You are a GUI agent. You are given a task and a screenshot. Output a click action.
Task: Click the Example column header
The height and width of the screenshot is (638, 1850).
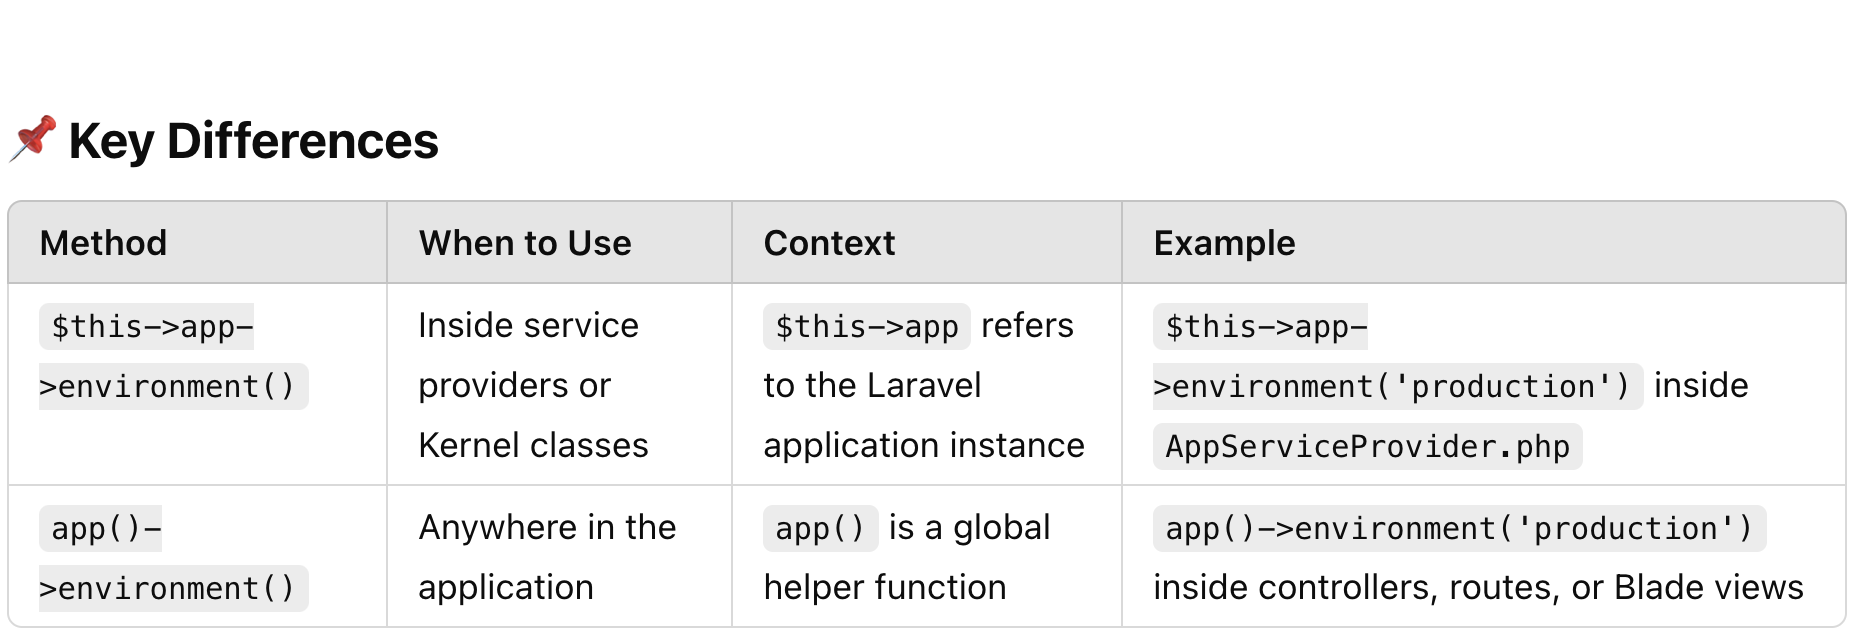click(x=1224, y=243)
